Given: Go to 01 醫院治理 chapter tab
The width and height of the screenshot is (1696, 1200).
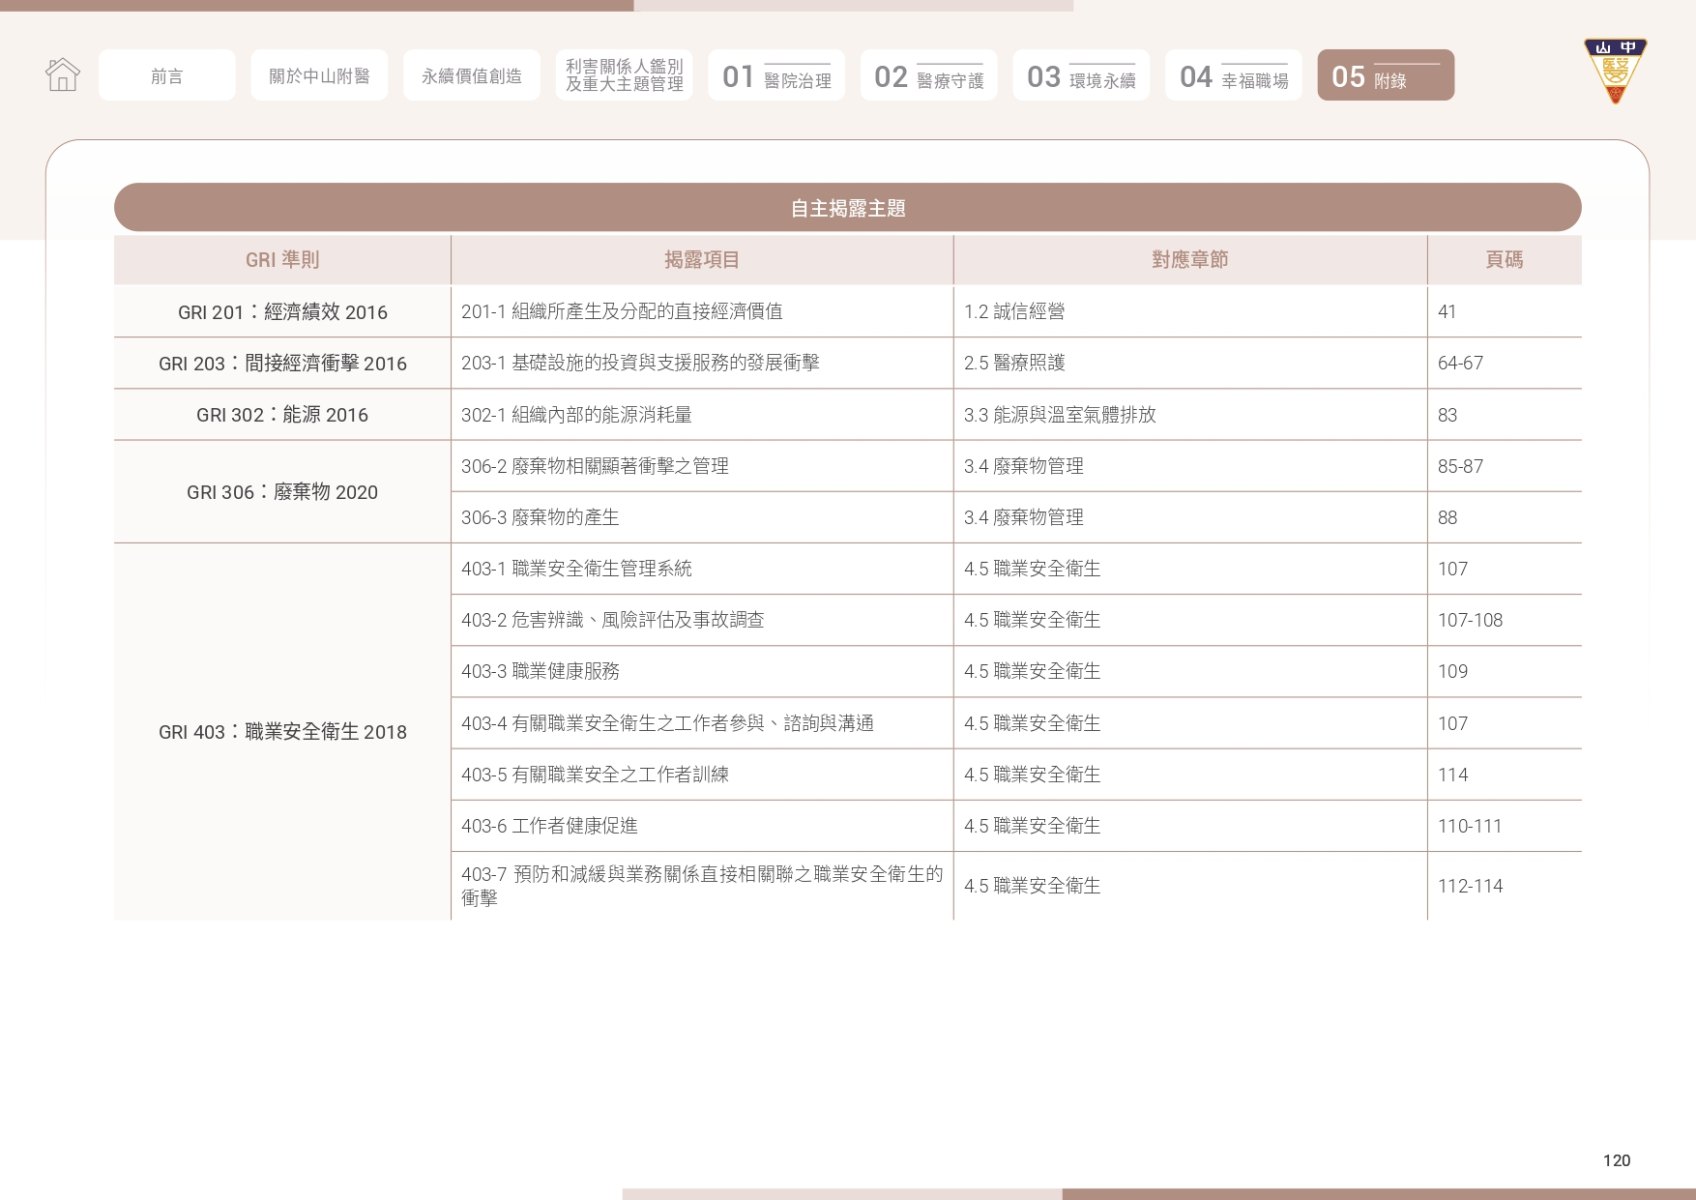Looking at the screenshot, I should 776,76.
